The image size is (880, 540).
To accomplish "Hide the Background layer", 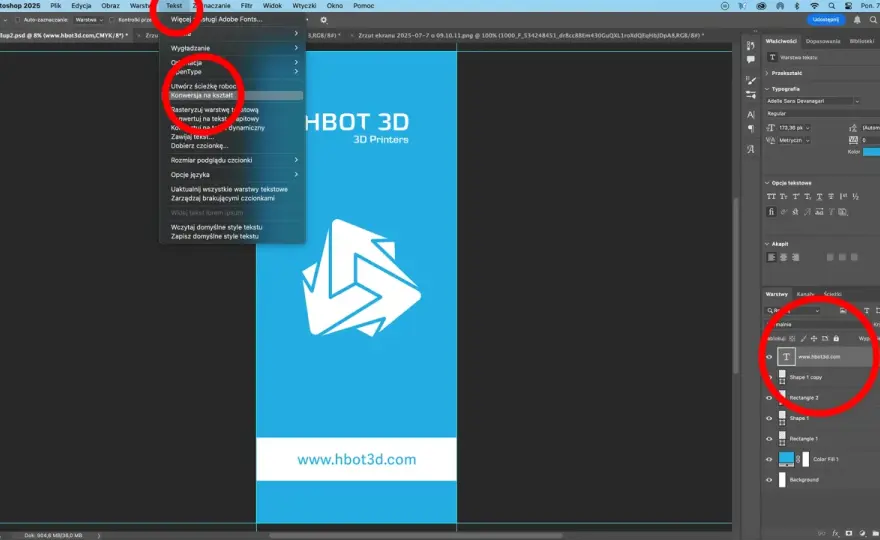I will [769, 480].
